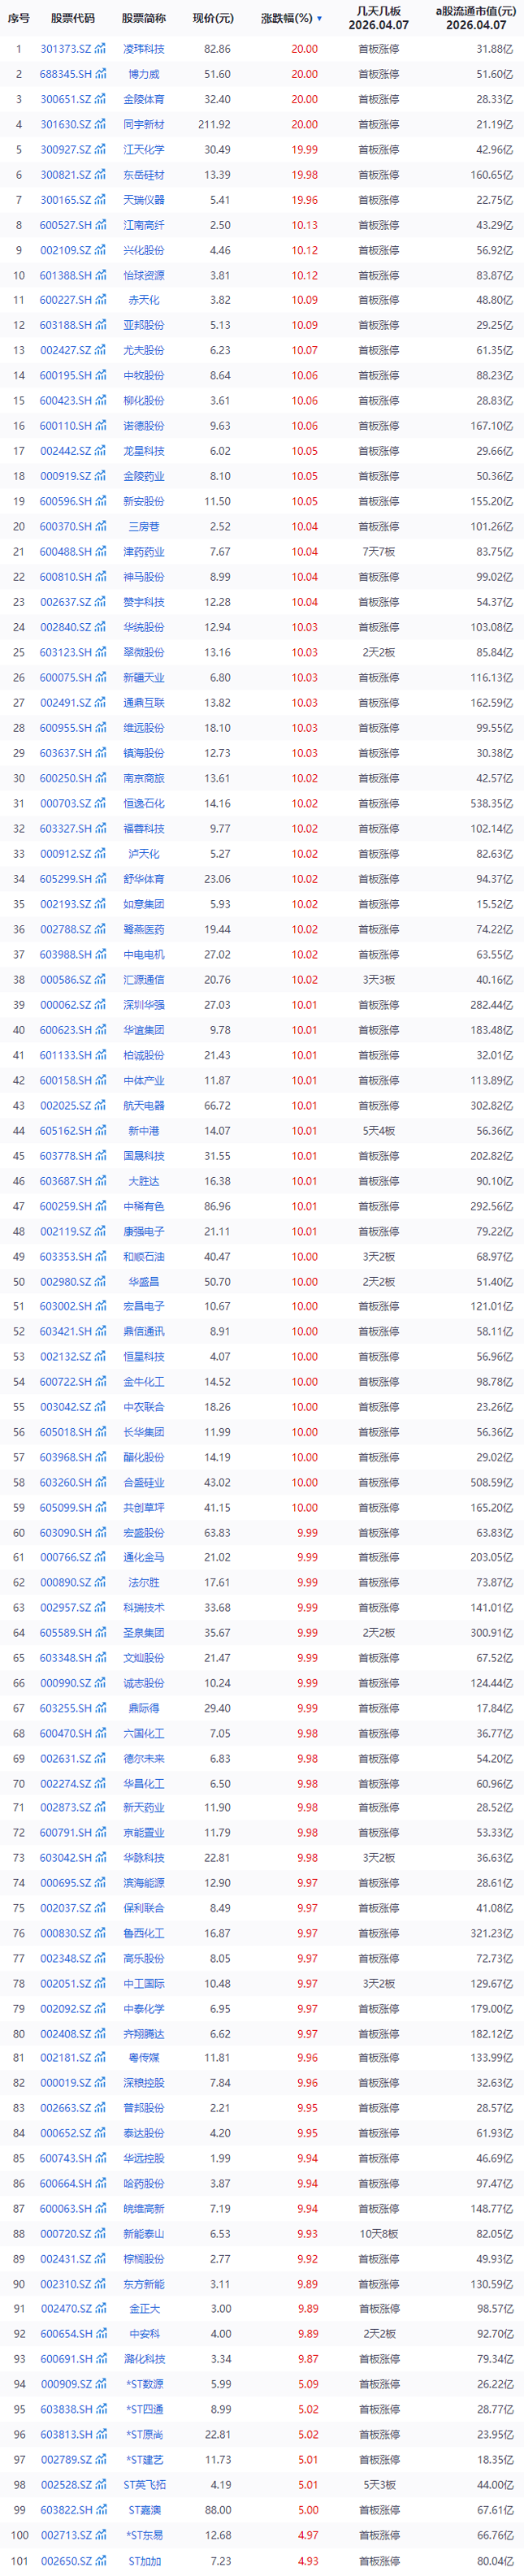Click stock name link 航天电器
Image resolution: width=524 pixels, height=2576 pixels.
(x=144, y=1105)
